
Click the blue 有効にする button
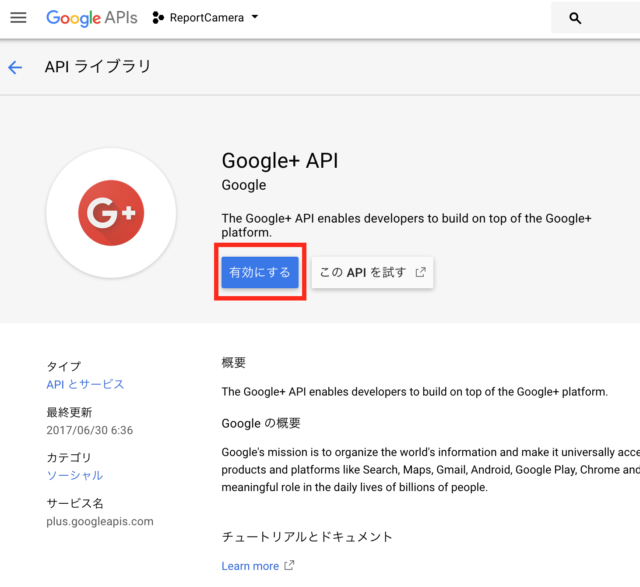[x=260, y=272]
